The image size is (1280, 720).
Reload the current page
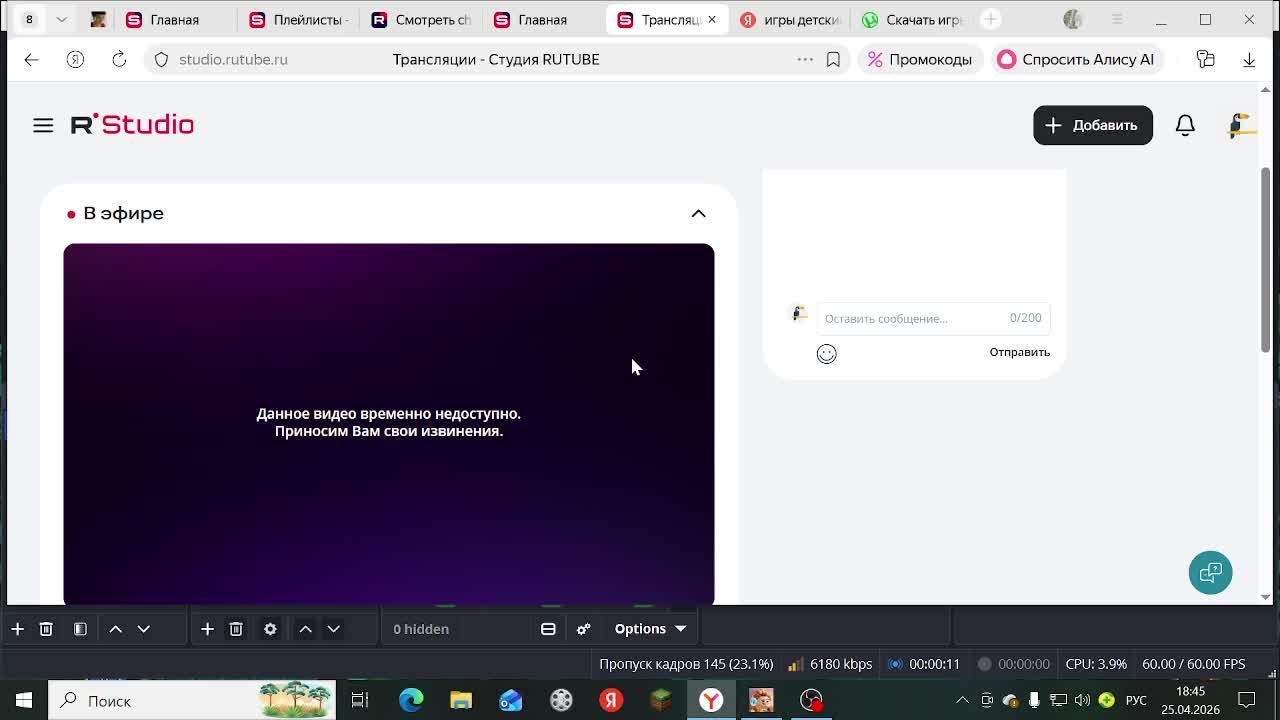point(119,59)
